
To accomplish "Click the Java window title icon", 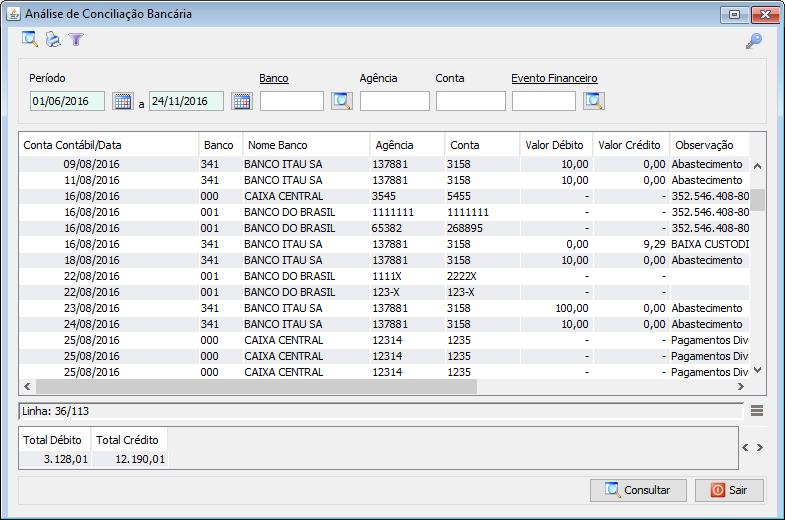I will click(13, 14).
